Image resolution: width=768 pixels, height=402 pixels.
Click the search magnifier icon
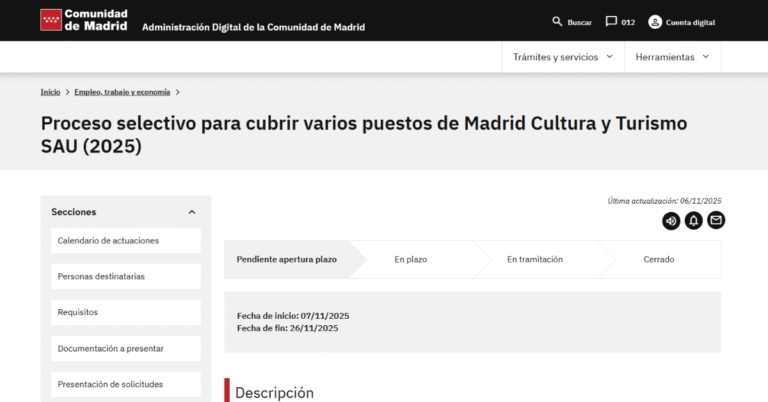tap(557, 22)
